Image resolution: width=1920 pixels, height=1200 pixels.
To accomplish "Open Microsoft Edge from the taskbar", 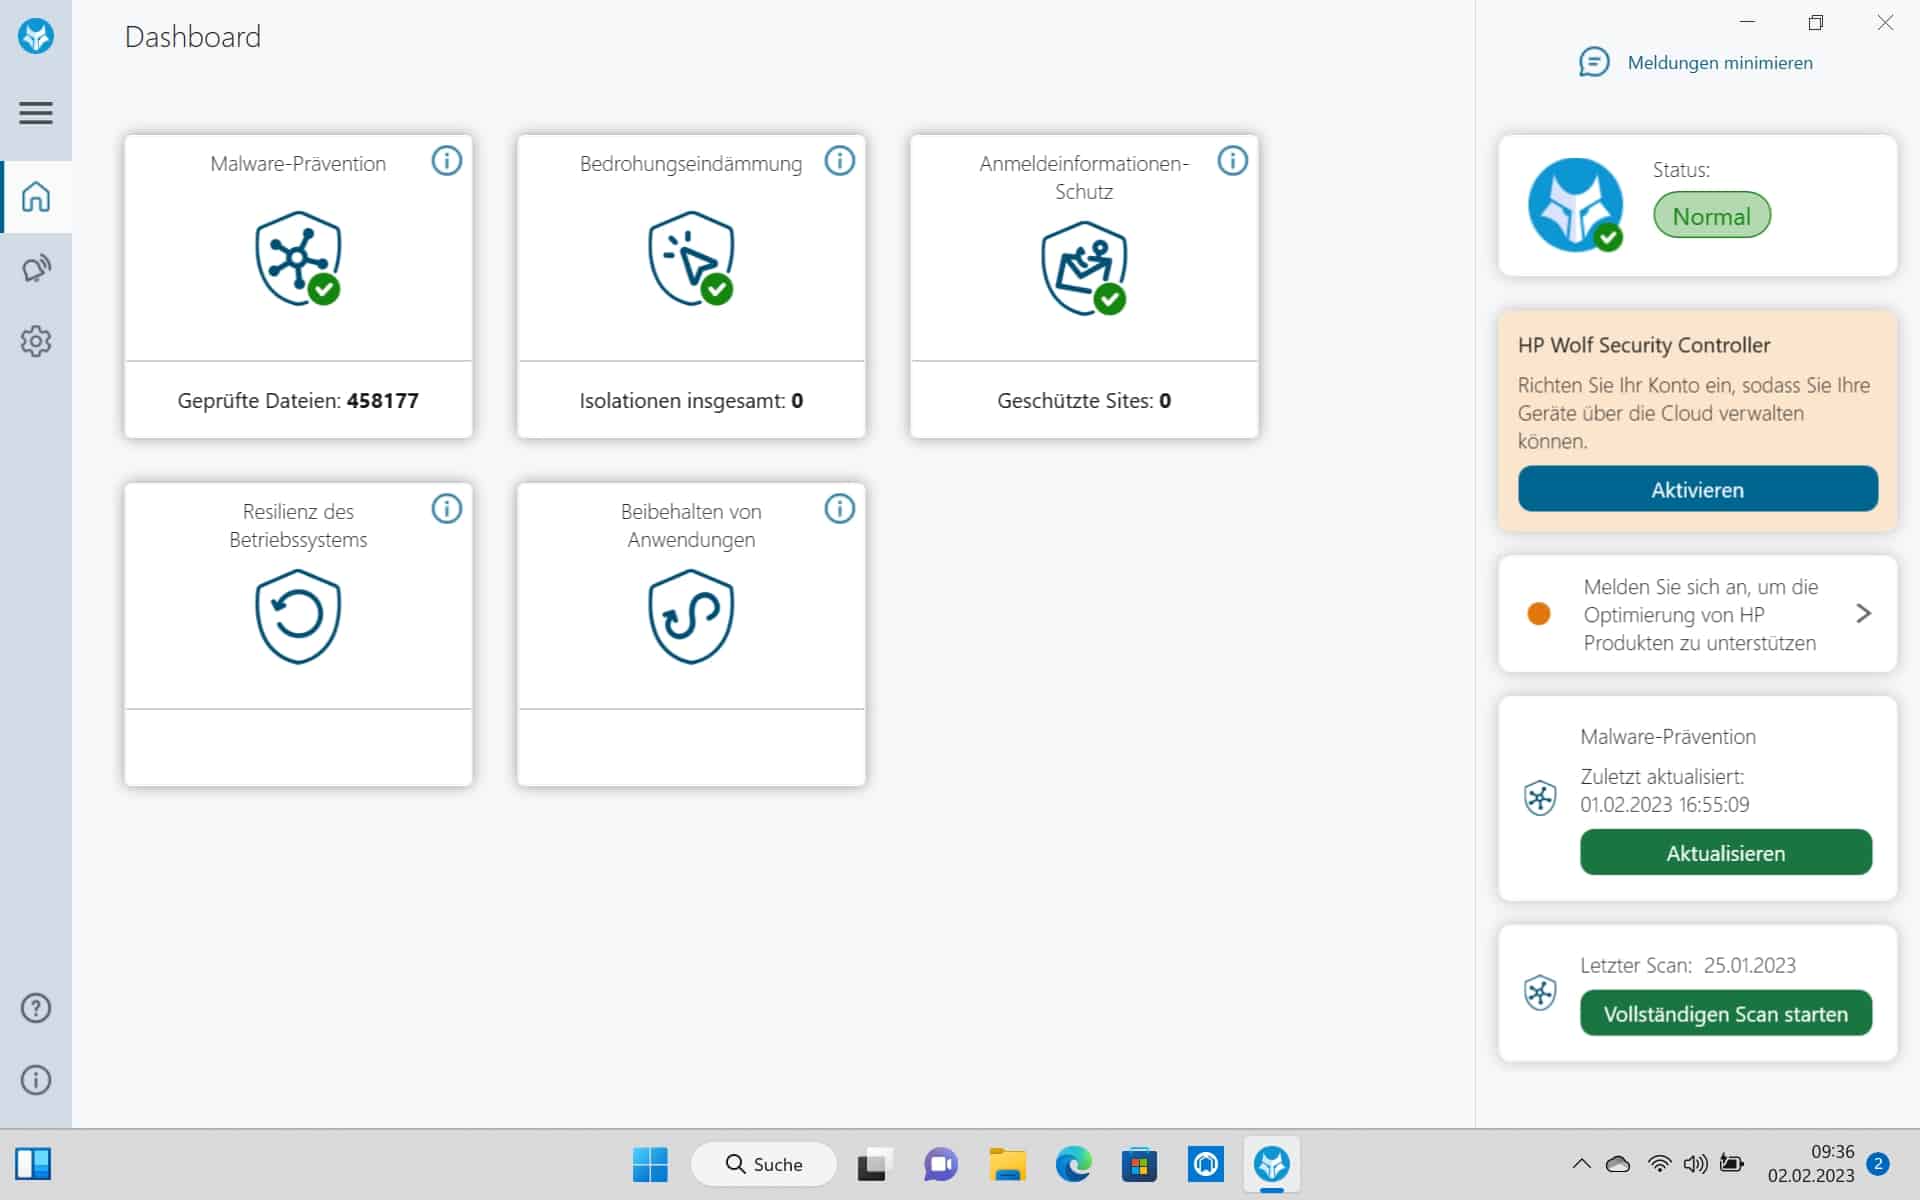I will pos(1073,1164).
